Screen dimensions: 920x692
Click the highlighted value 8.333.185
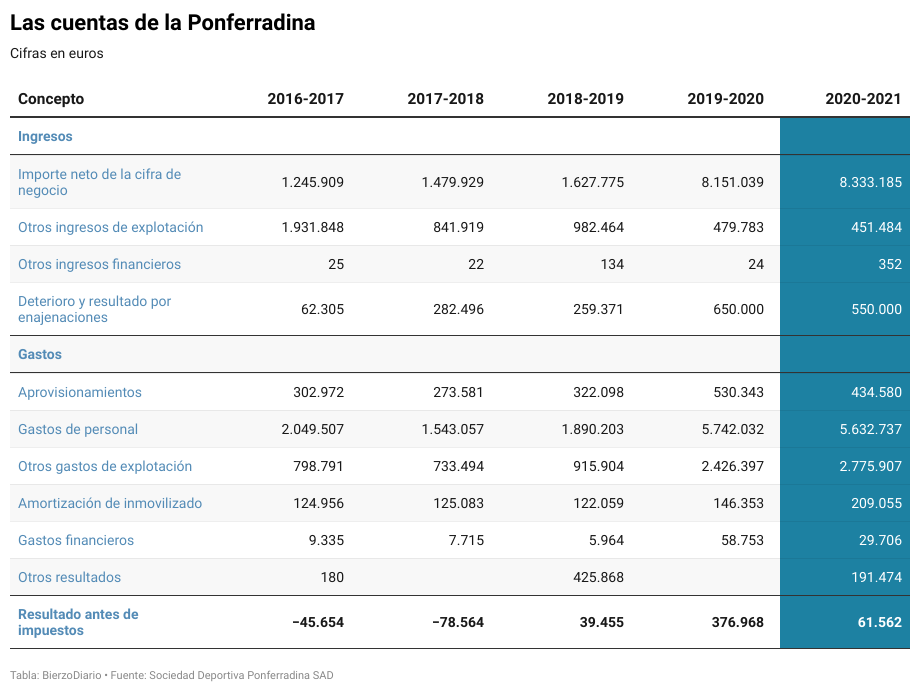(x=871, y=182)
